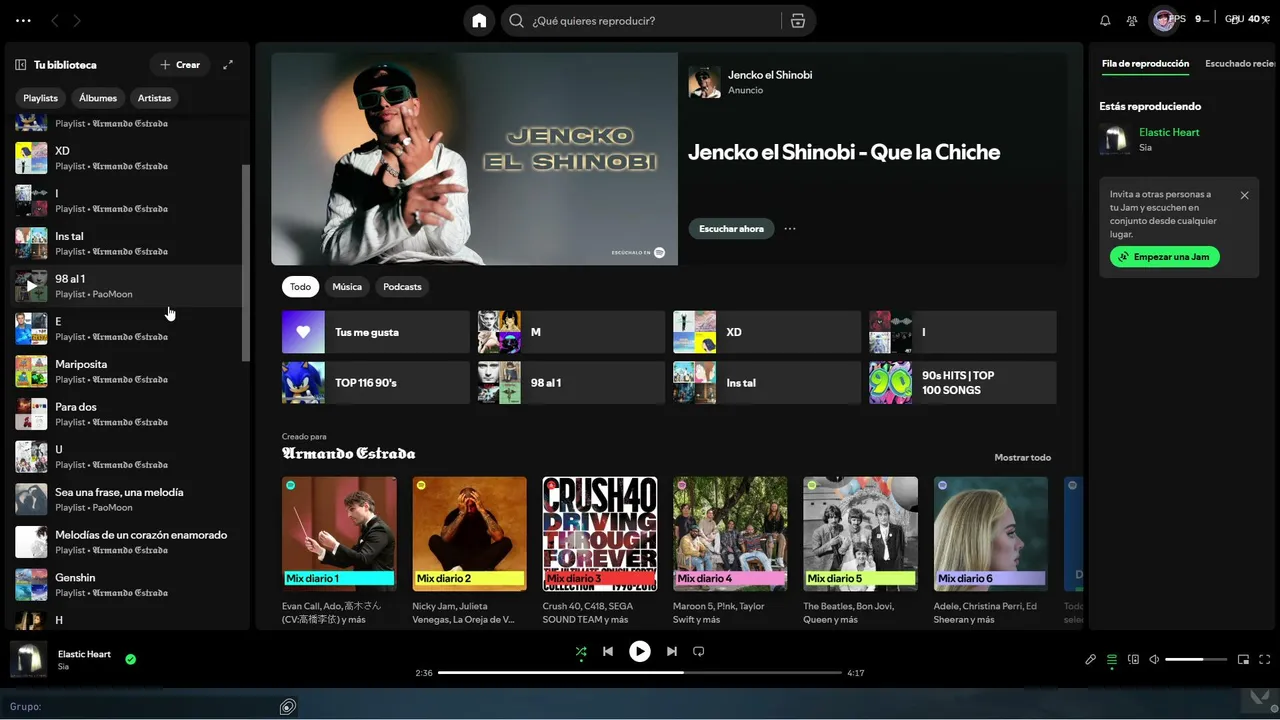This screenshot has width=1280, height=720.
Task: Switch to full screen player icon
Action: (x=1265, y=660)
